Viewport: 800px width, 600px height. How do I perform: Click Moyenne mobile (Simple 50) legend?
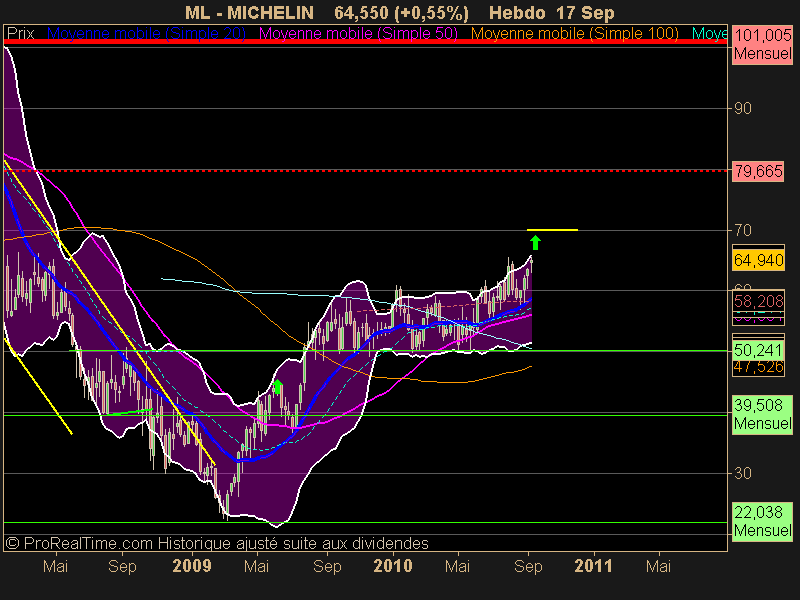tap(358, 34)
